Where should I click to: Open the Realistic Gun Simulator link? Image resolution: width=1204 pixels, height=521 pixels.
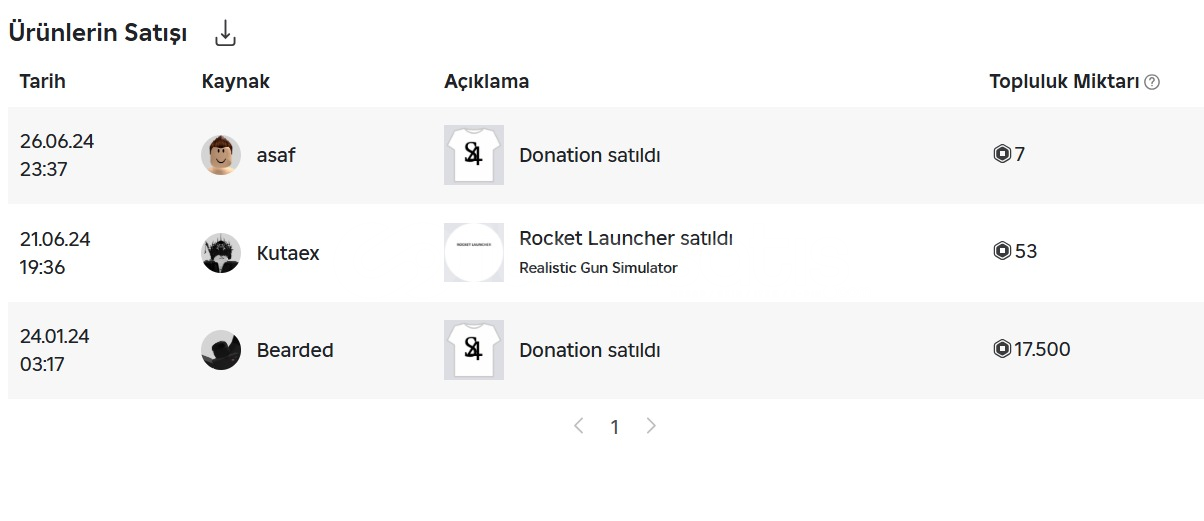tap(598, 267)
